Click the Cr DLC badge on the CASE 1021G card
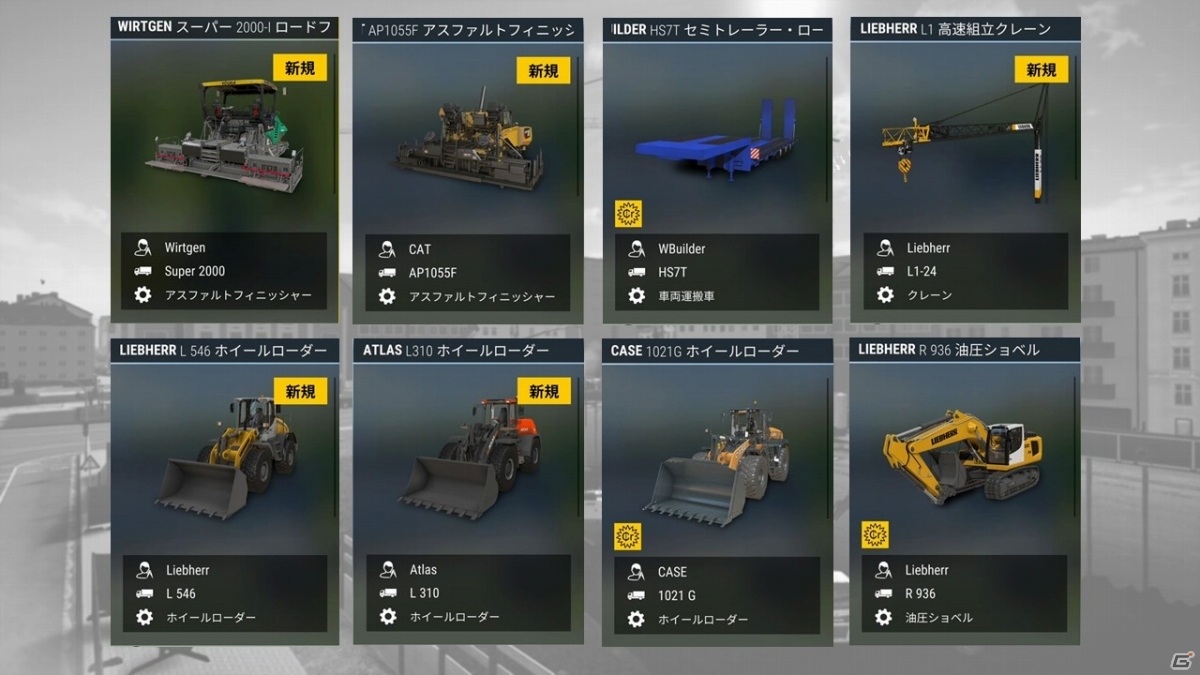The height and width of the screenshot is (675, 1200). pyautogui.click(x=628, y=537)
